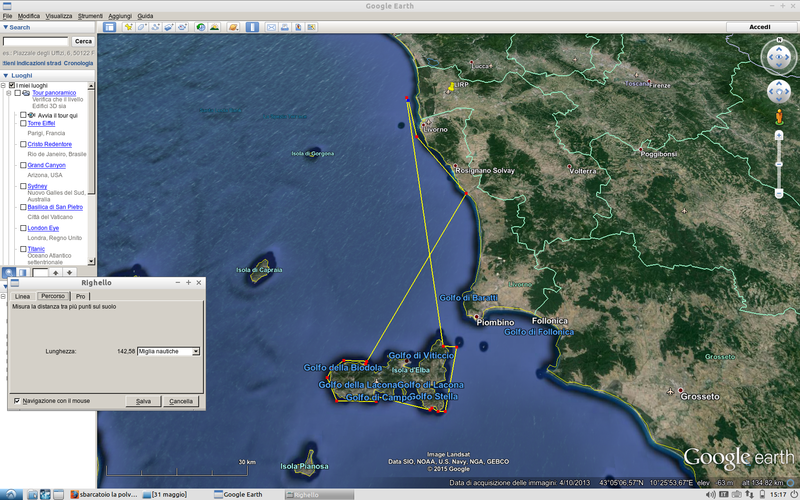This screenshot has width=800, height=500.
Task: Switch to the sbarcatoio la polv taskbar window
Action: coord(104,494)
